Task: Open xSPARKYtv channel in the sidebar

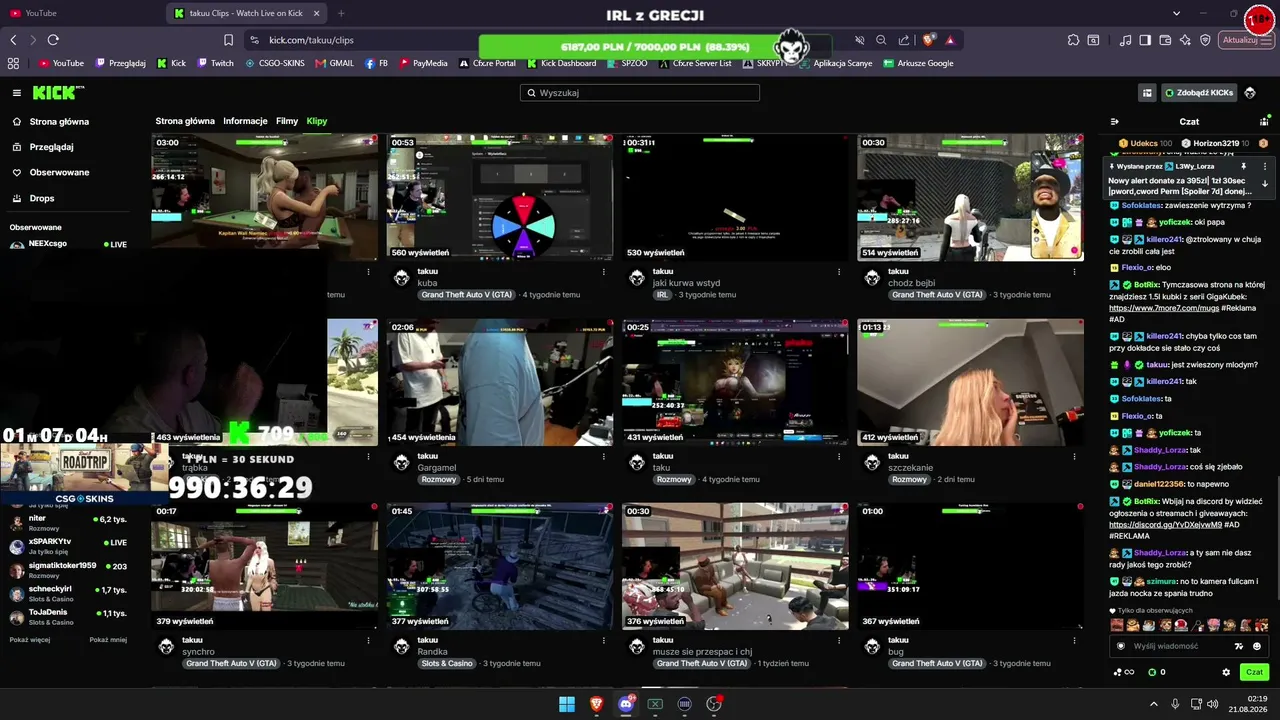Action: (68, 546)
